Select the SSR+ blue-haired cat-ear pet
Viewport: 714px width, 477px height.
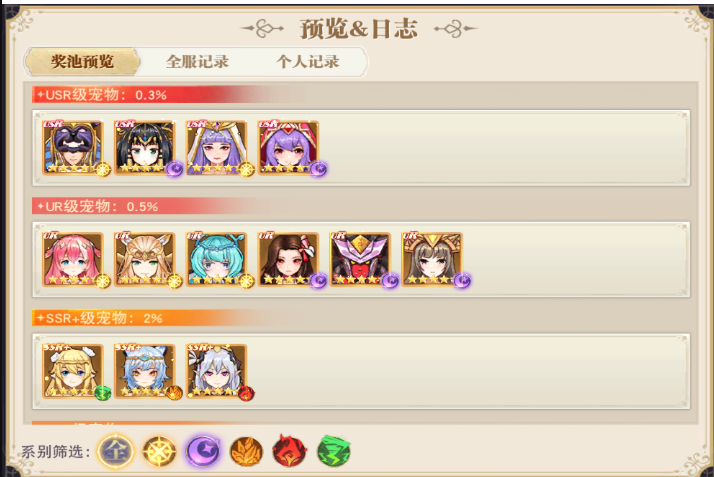145,371
